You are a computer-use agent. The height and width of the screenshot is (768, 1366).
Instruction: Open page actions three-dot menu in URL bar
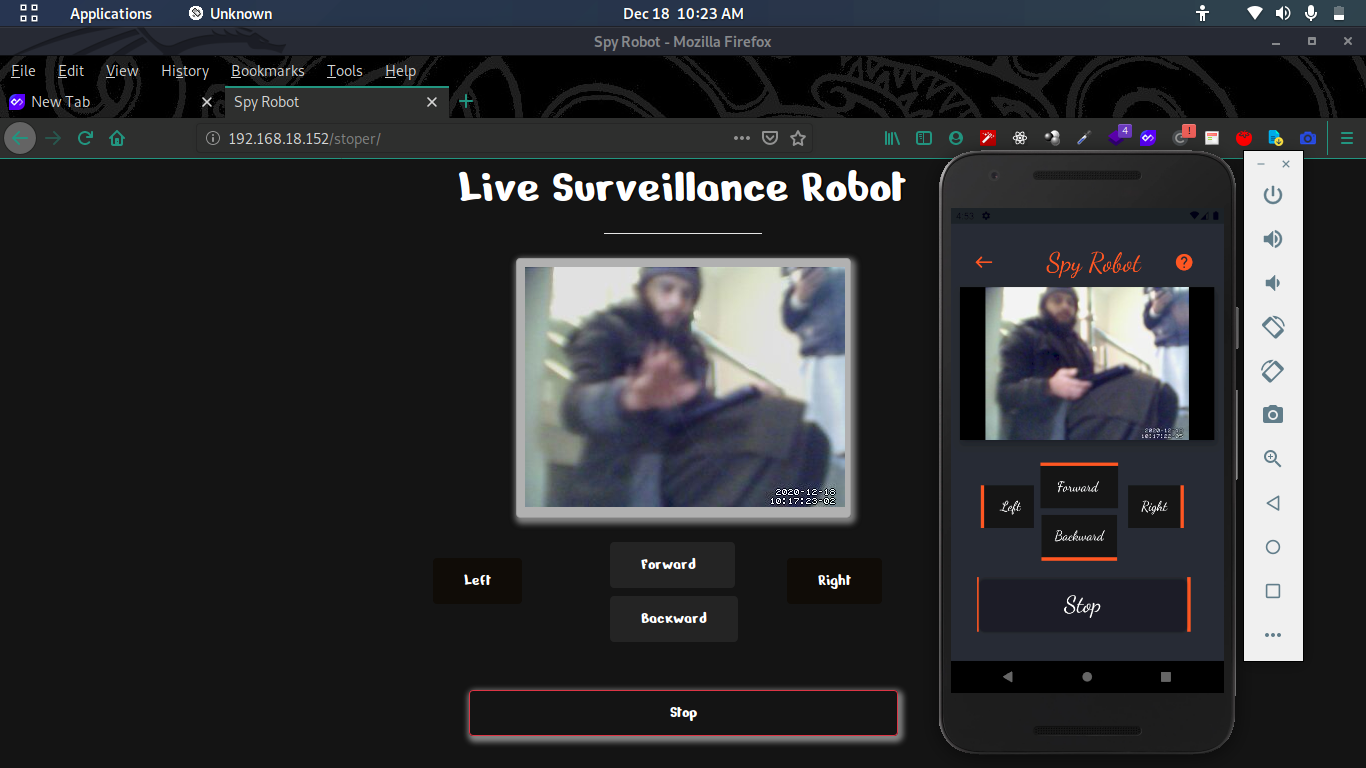click(741, 138)
